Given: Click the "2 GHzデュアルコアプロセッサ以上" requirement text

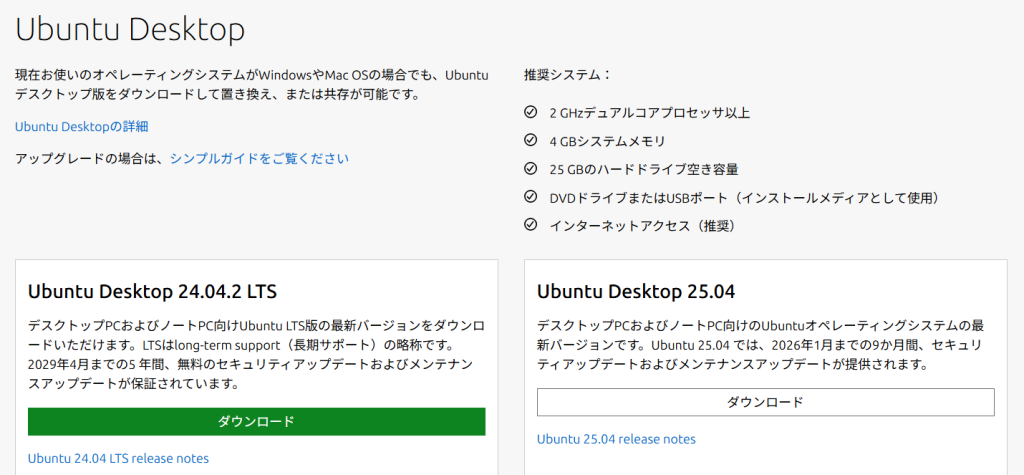Looking at the screenshot, I should (649, 113).
